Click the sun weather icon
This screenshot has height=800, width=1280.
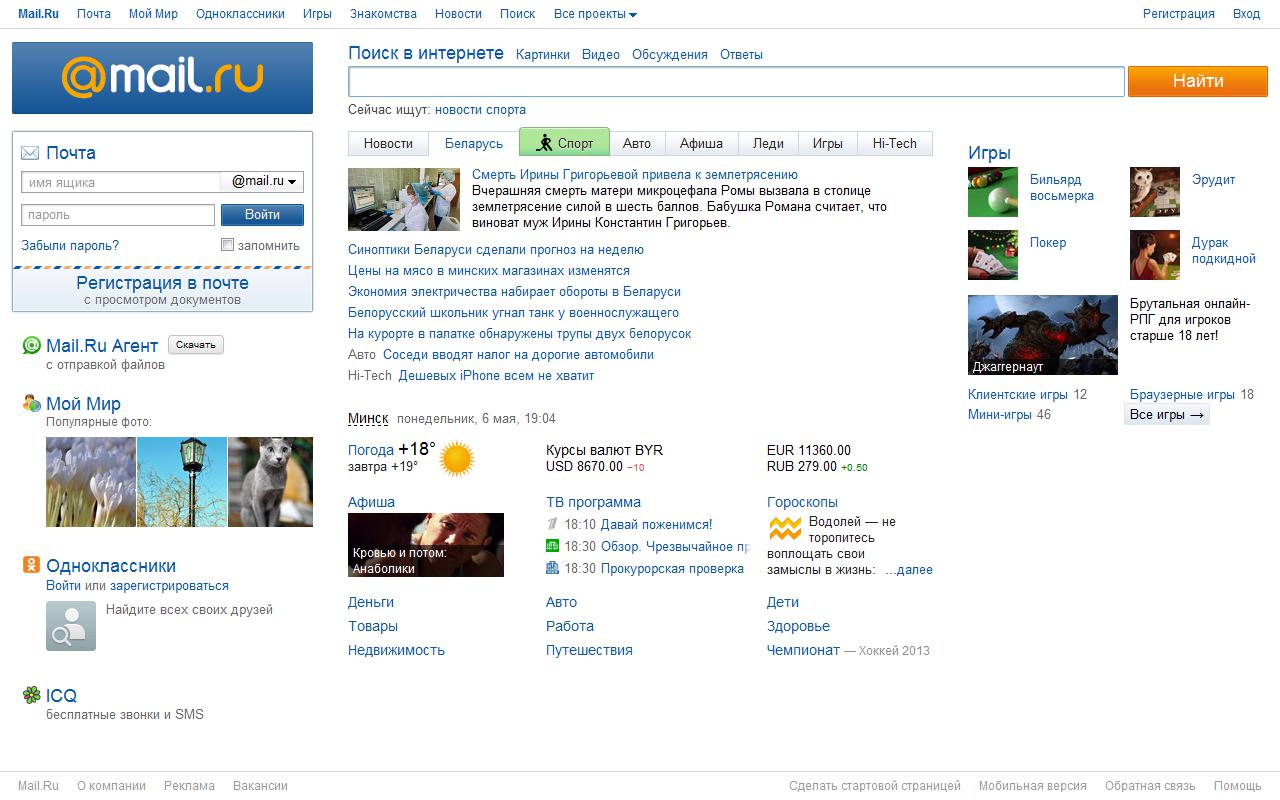tap(457, 458)
